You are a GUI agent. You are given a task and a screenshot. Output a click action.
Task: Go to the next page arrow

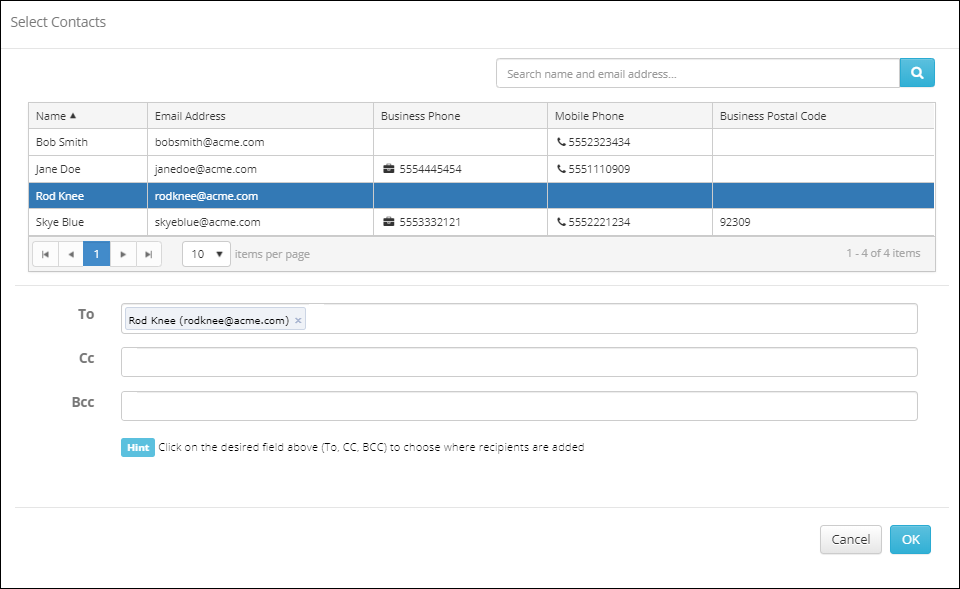pos(123,254)
